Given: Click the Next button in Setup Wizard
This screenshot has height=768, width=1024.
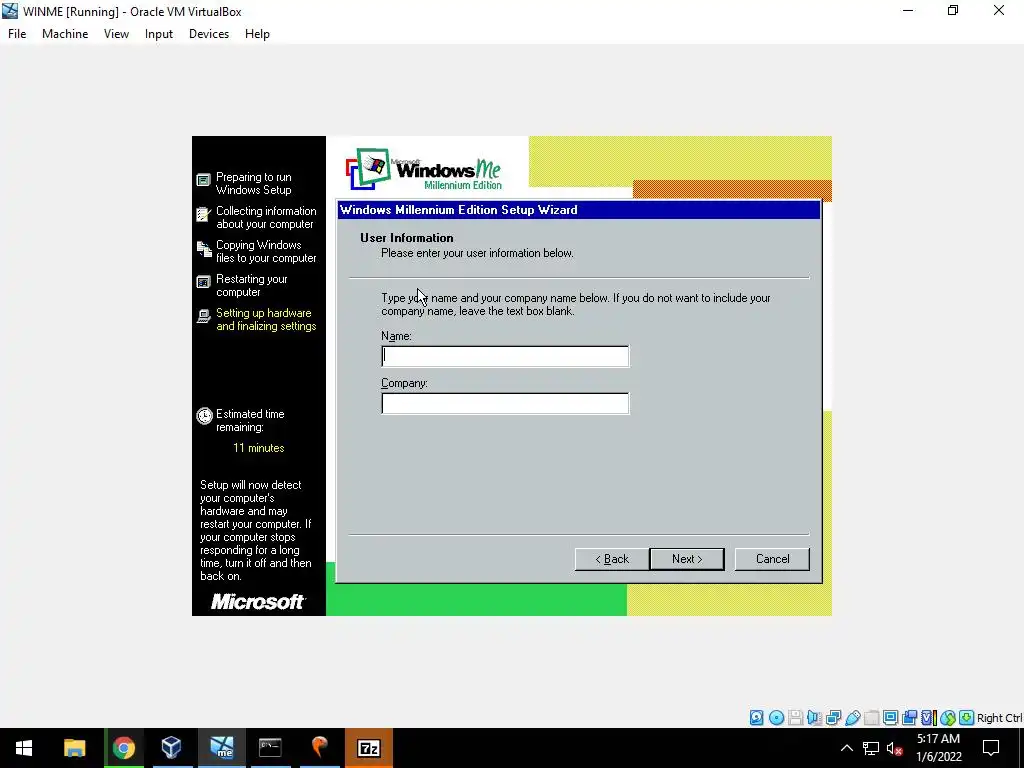Looking at the screenshot, I should point(687,559).
